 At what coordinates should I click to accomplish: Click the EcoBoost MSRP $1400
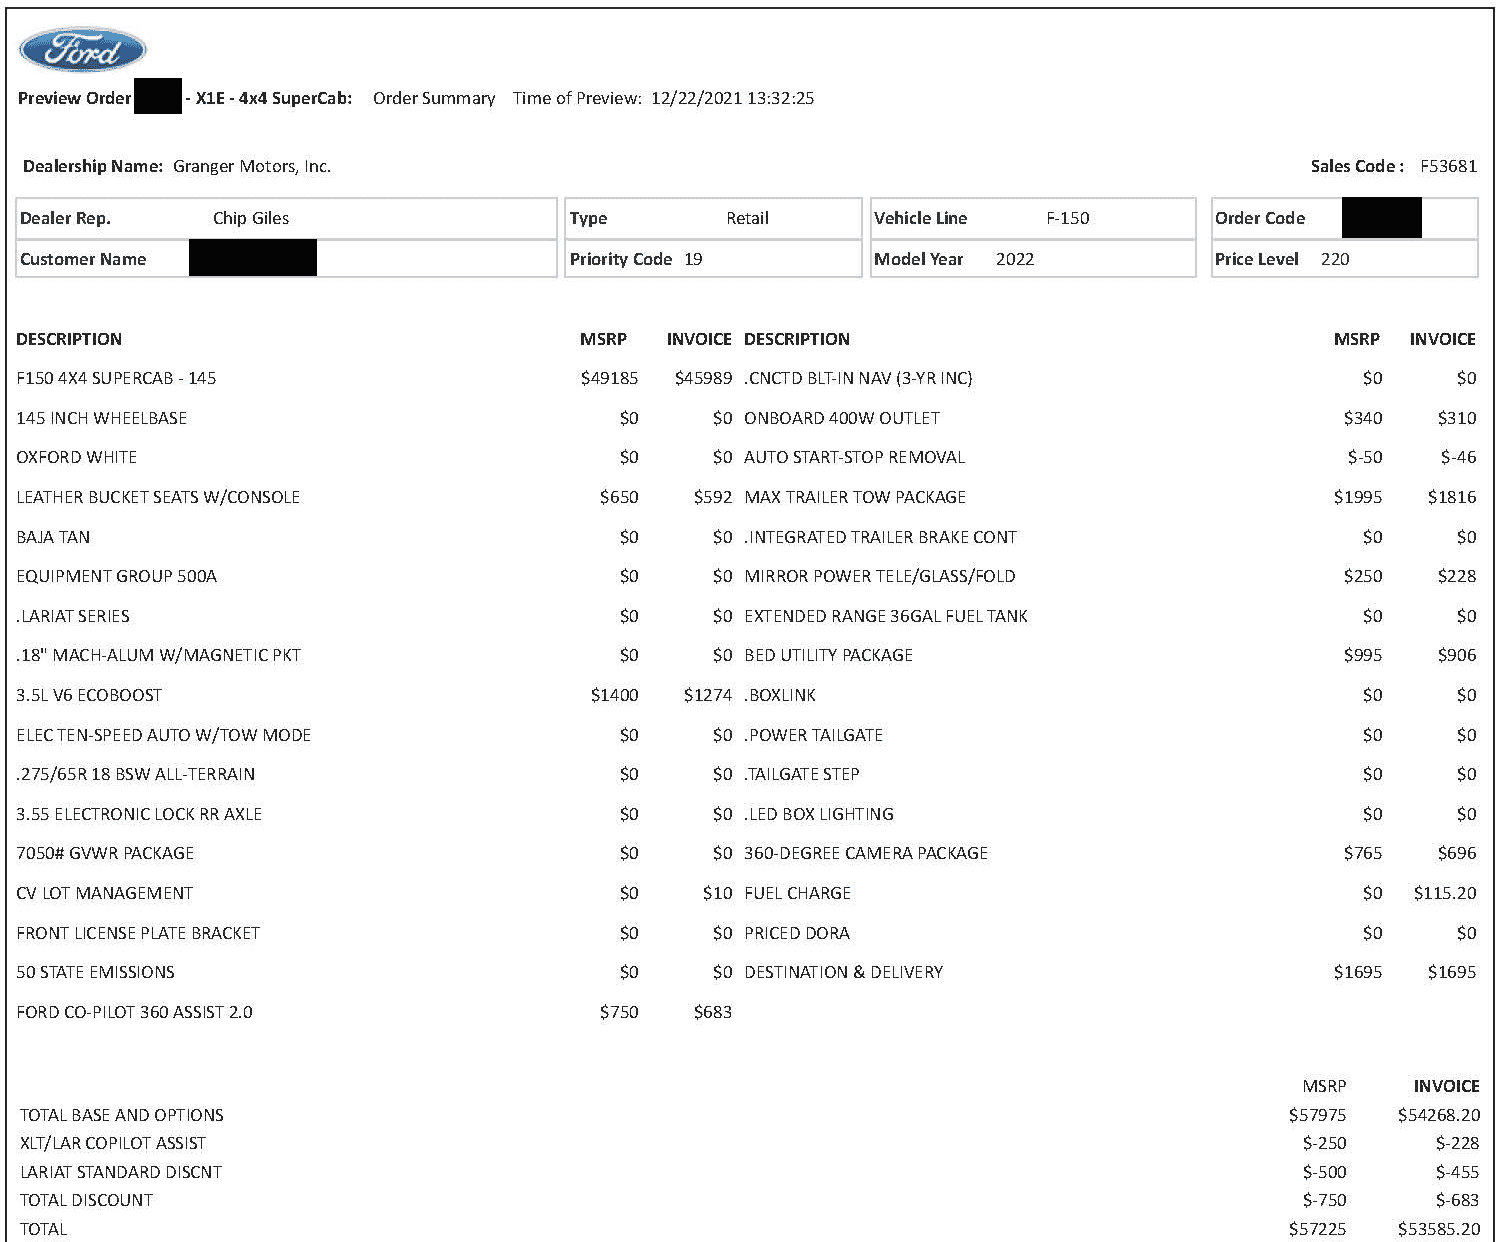click(614, 695)
